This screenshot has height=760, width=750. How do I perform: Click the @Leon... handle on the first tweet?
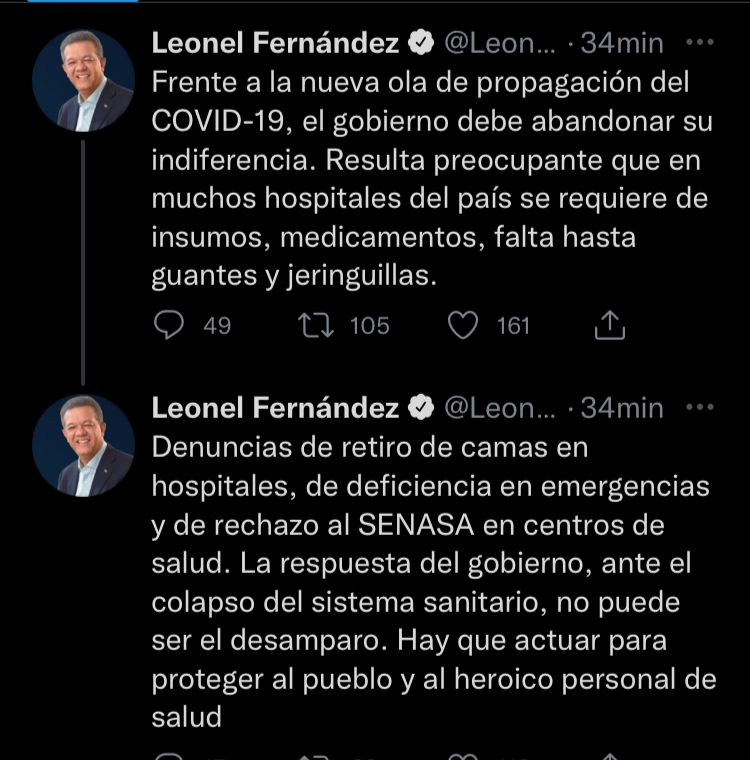pyautogui.click(x=500, y=44)
